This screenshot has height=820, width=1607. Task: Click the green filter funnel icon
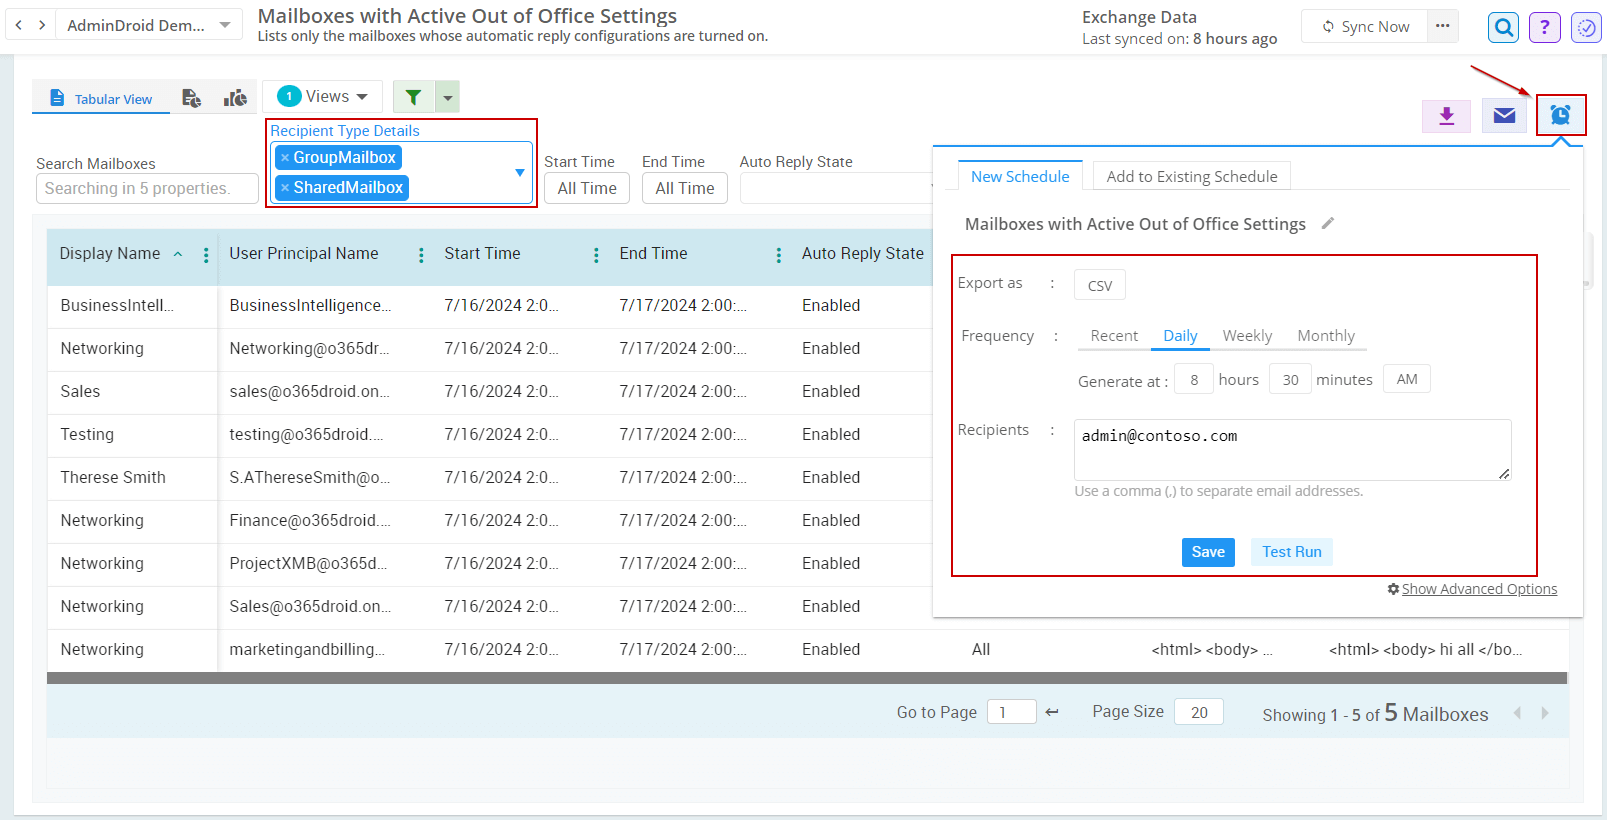[x=414, y=97]
